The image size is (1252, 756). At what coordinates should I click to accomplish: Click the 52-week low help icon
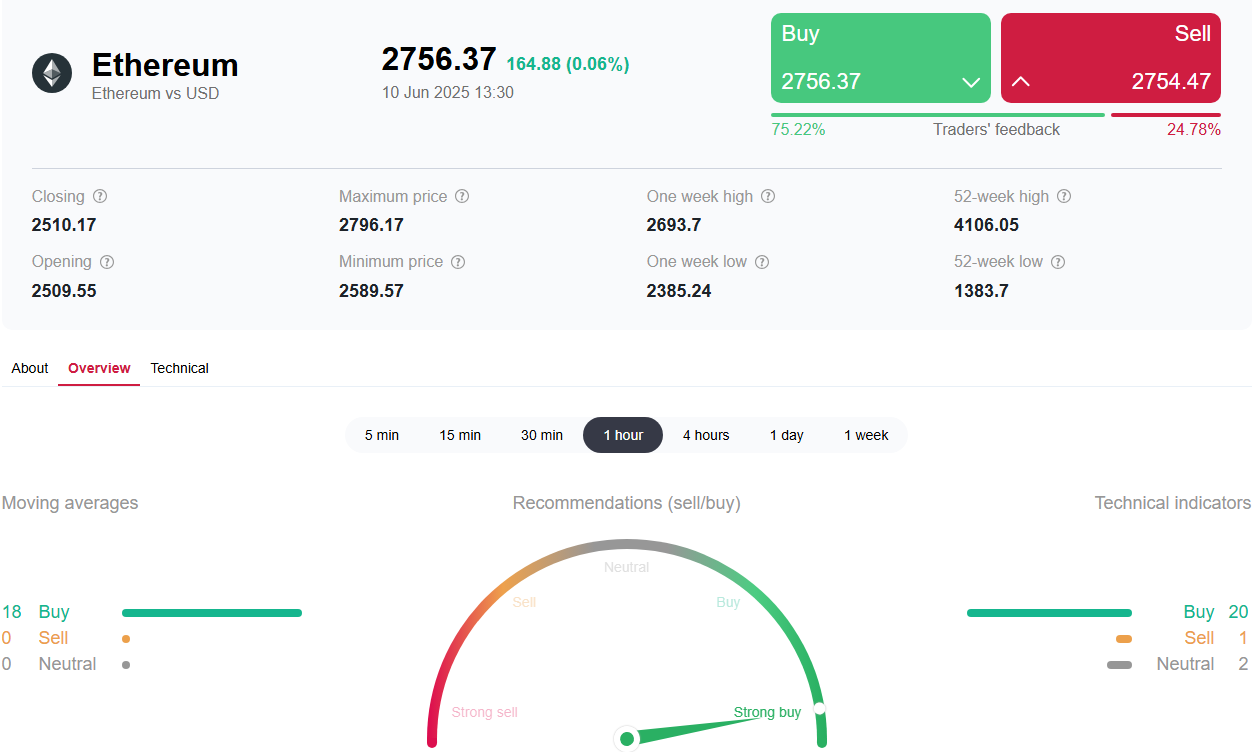pyautogui.click(x=1058, y=262)
